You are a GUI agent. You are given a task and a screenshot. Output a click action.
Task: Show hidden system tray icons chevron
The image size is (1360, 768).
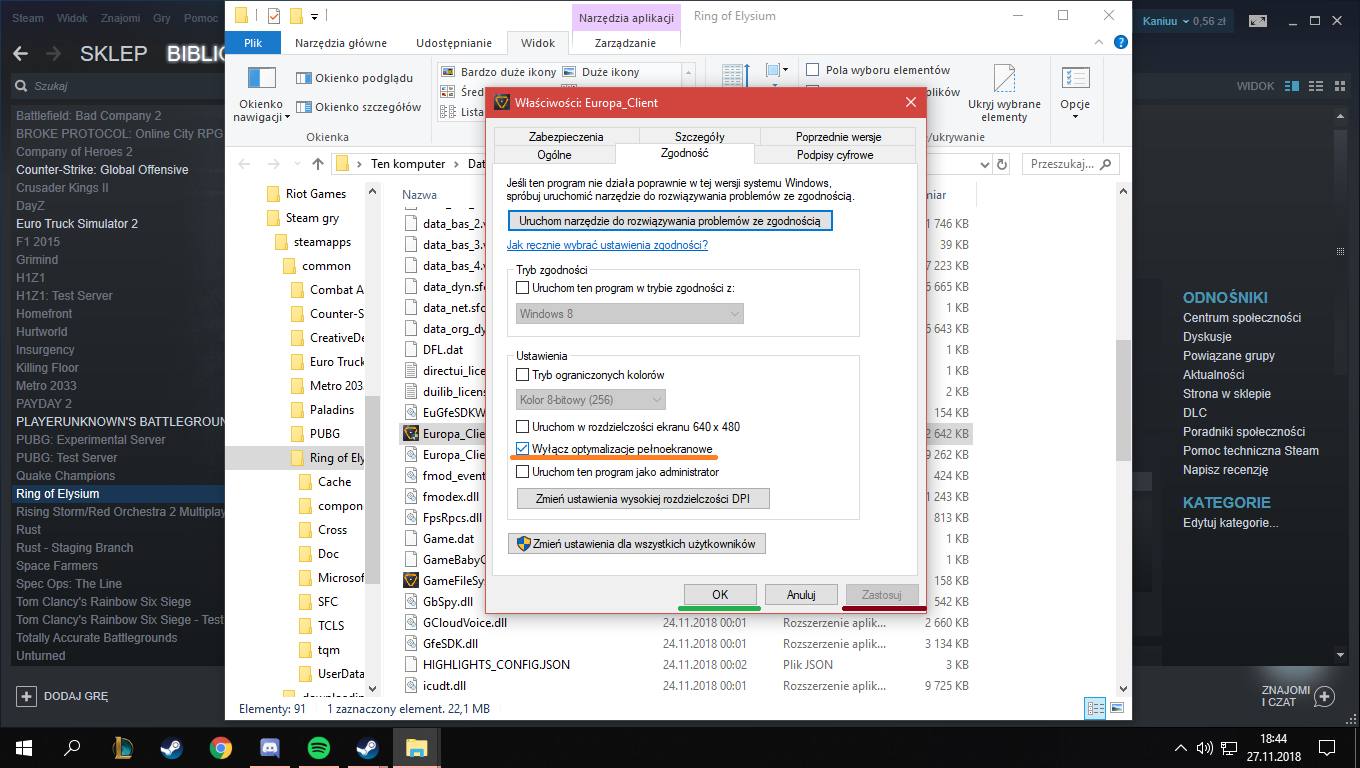coord(1179,748)
